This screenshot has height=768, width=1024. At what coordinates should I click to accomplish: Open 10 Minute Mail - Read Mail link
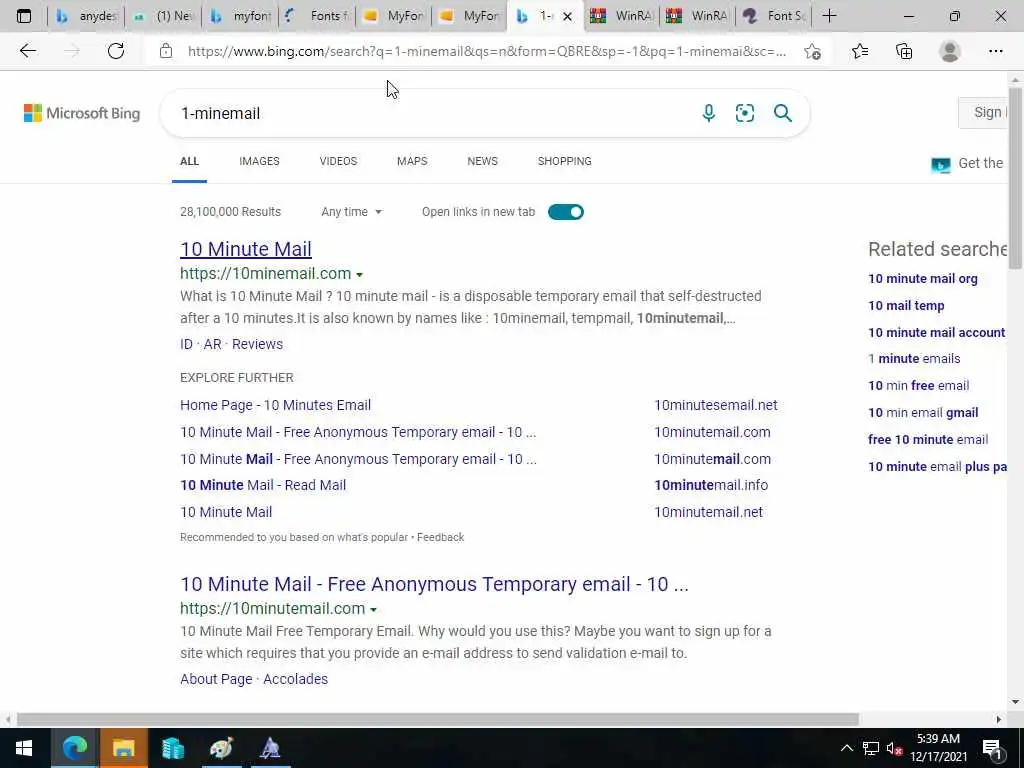pos(263,485)
